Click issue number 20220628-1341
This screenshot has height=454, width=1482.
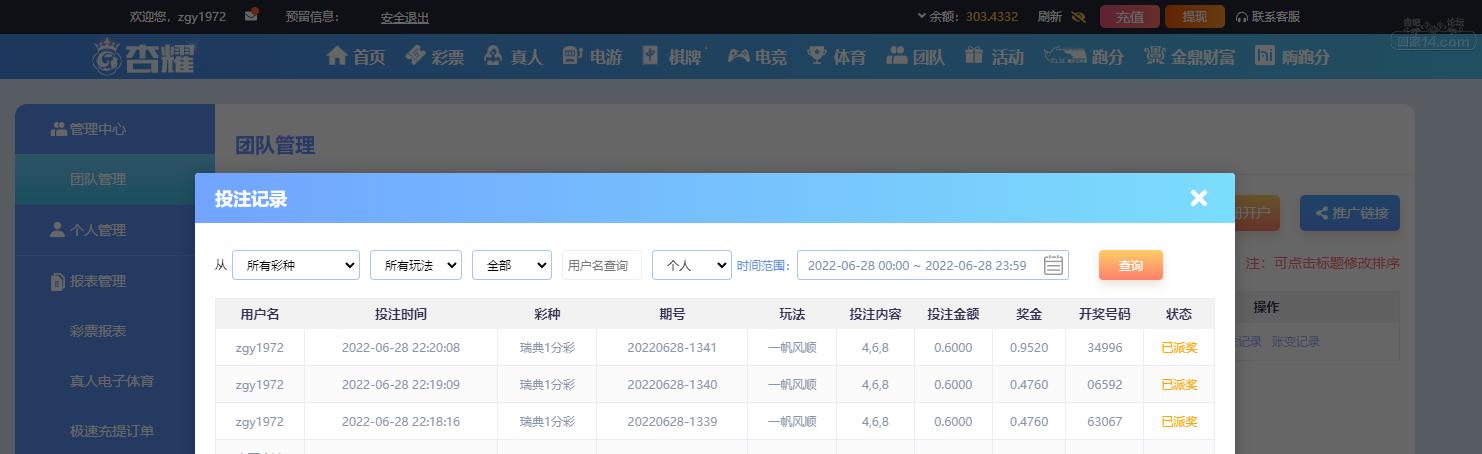672,348
